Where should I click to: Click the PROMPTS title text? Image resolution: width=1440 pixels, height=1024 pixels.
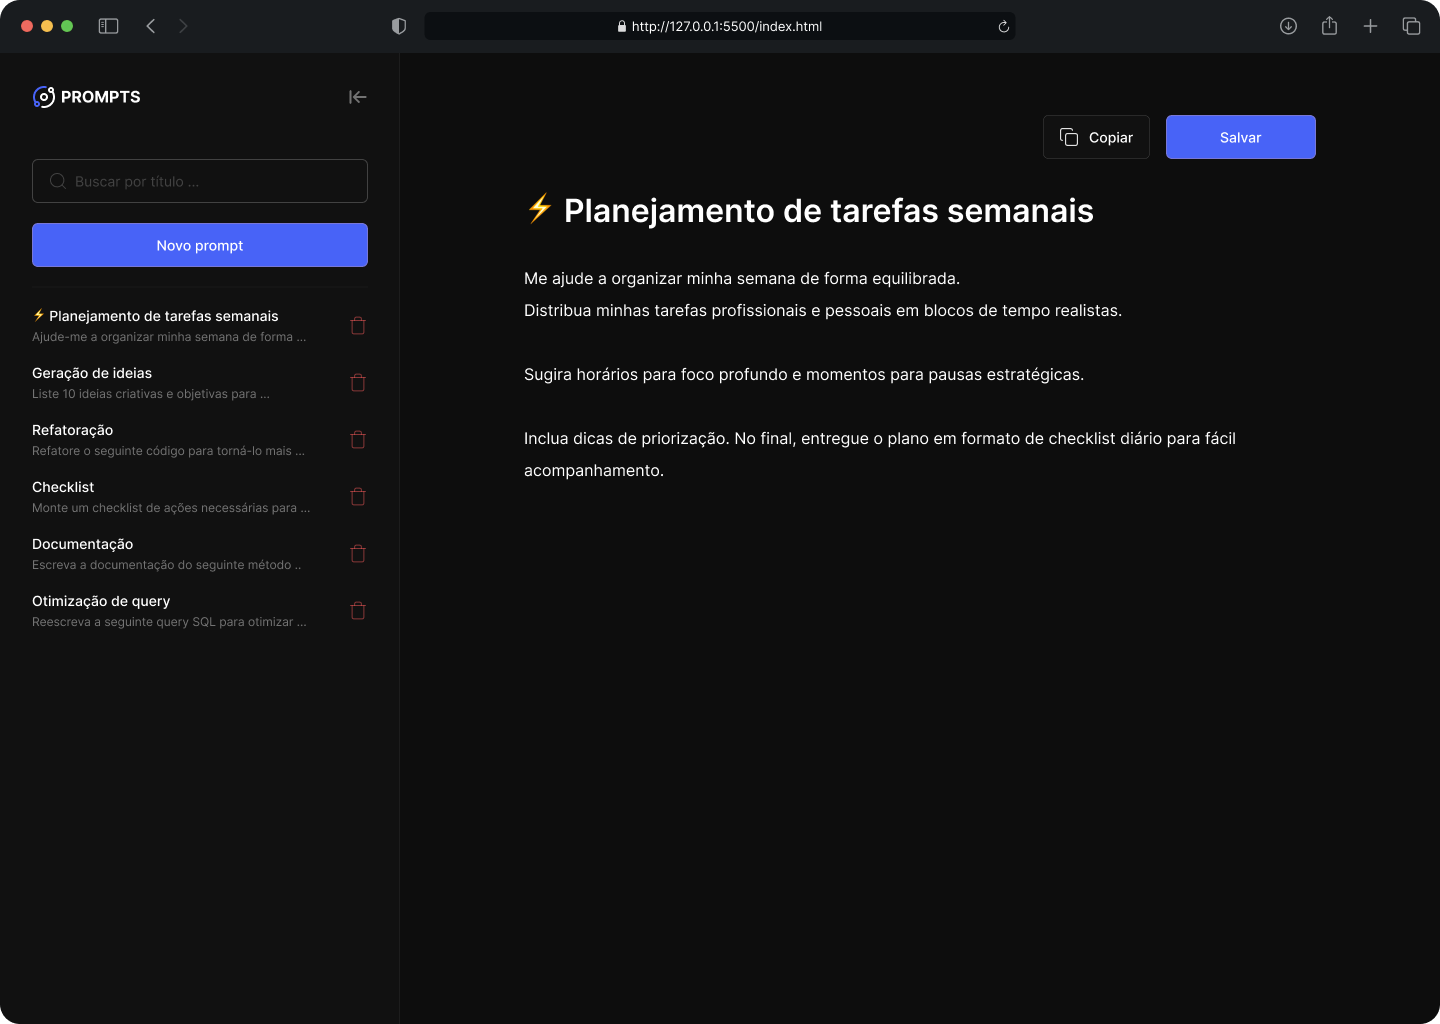tap(101, 97)
